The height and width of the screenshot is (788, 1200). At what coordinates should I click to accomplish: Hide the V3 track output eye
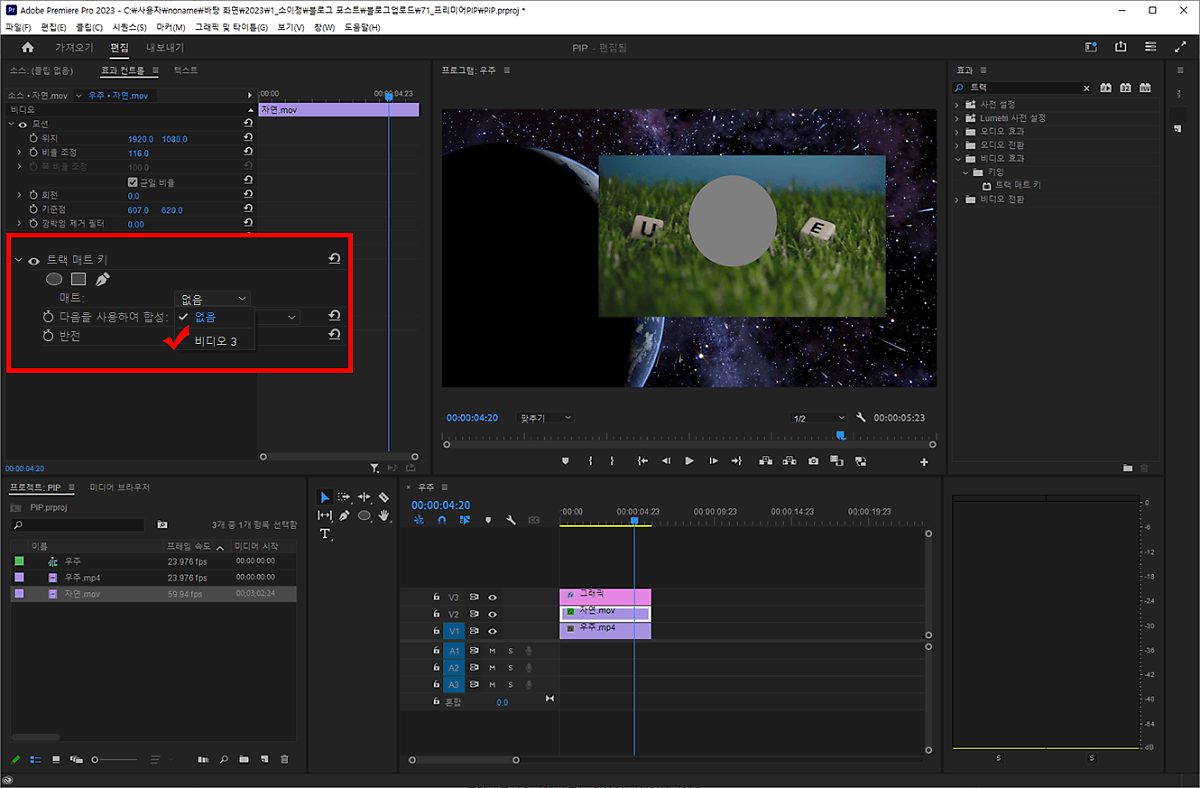[492, 597]
